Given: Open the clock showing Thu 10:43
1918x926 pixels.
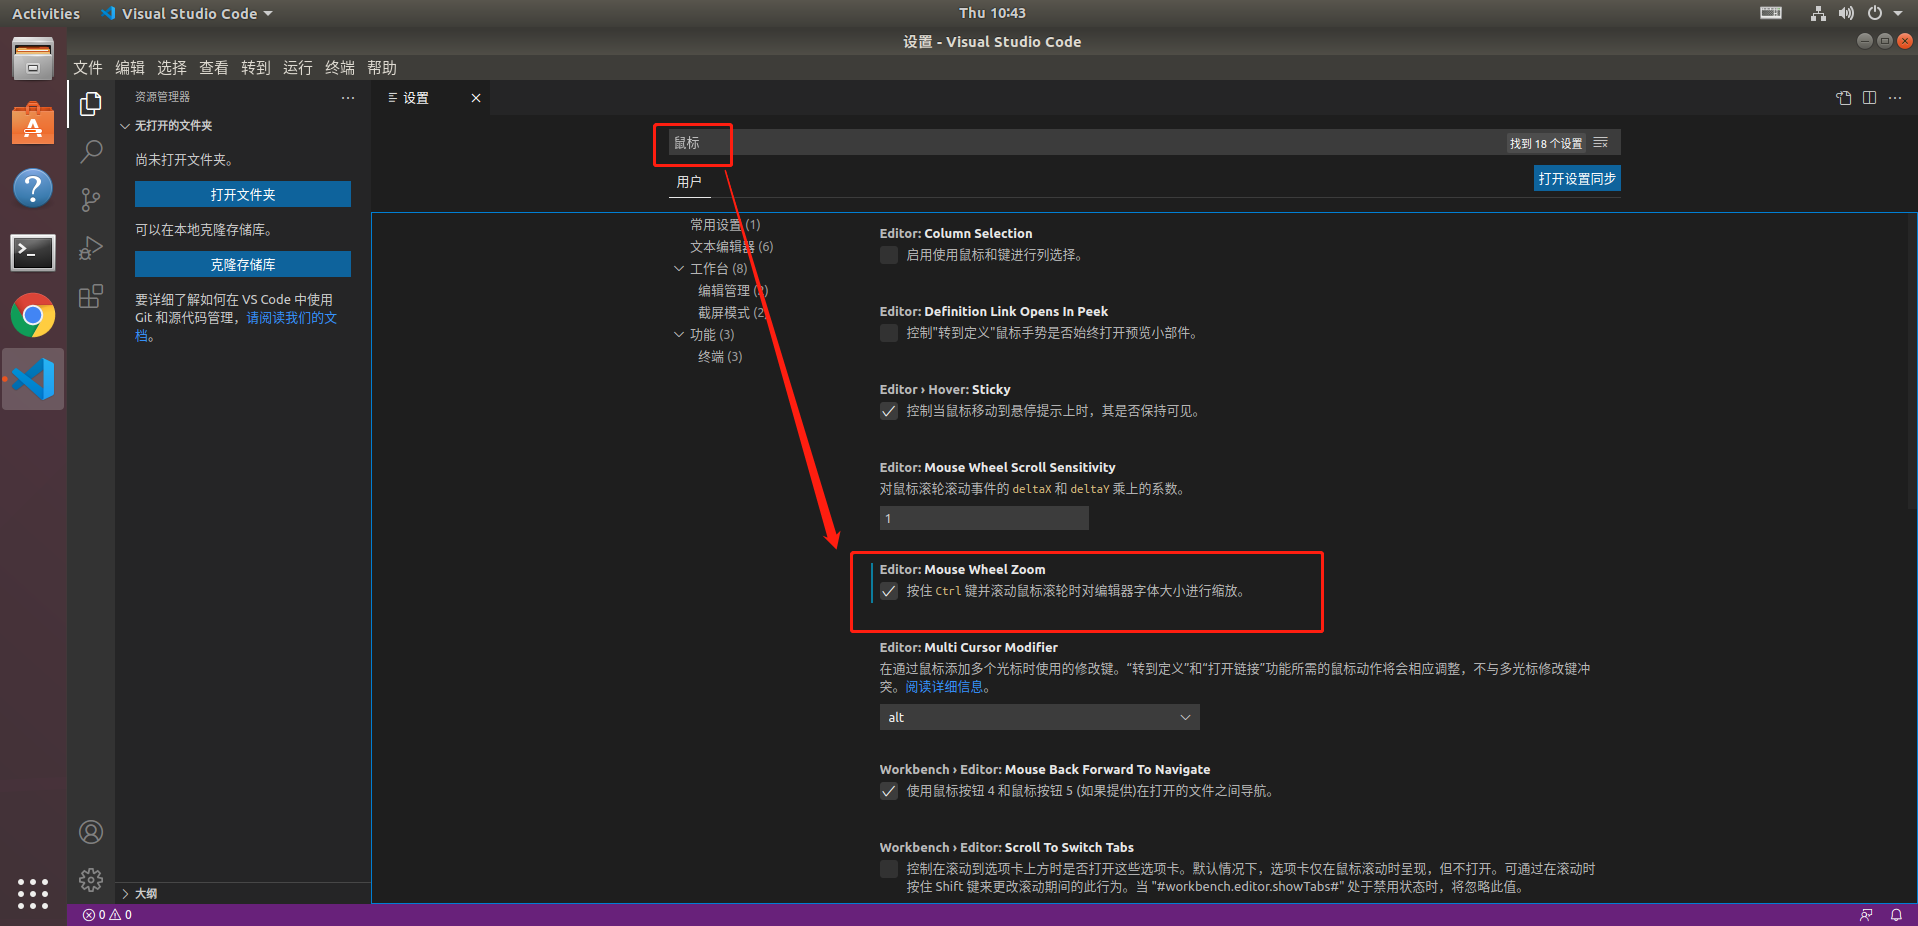Looking at the screenshot, I should click(992, 13).
